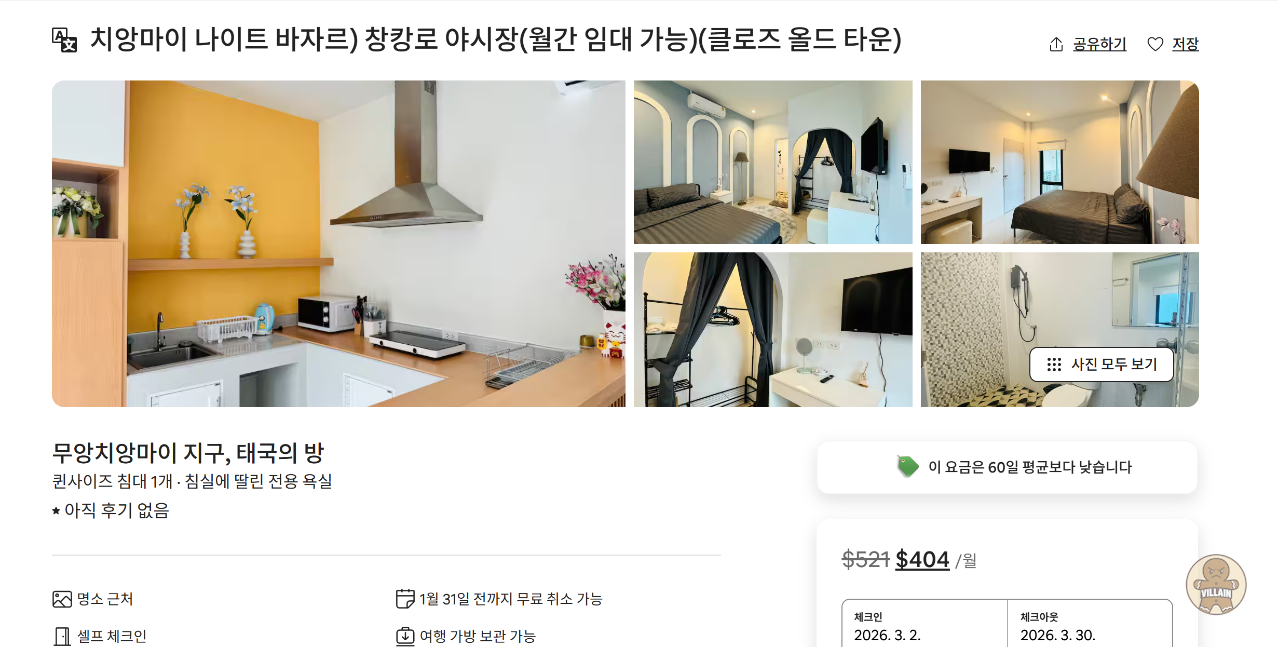
Task: Open the 체크인 date field 2026. 3. 2.
Action: [924, 626]
